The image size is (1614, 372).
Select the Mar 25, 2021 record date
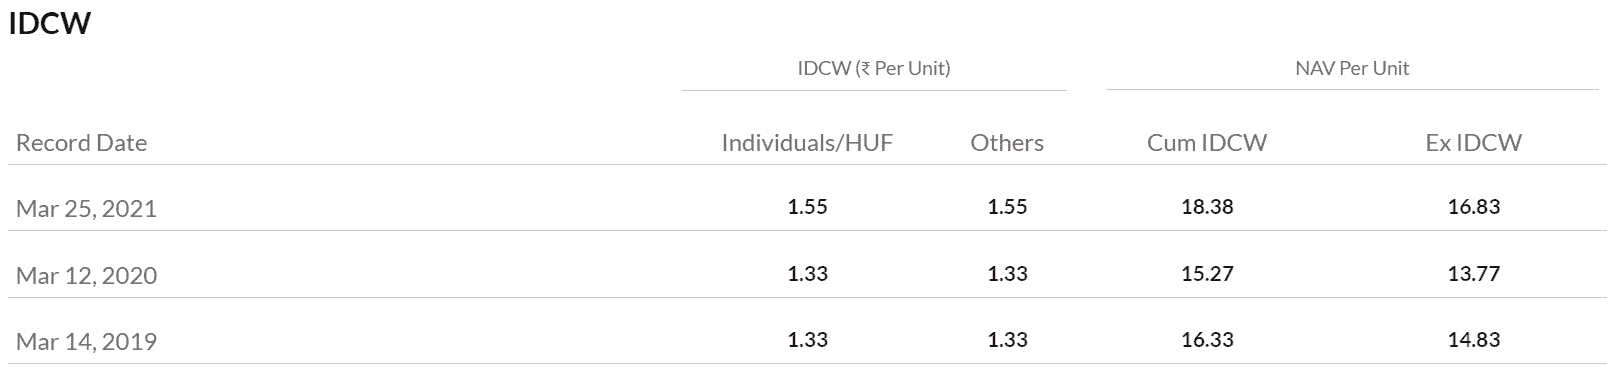[x=86, y=208]
